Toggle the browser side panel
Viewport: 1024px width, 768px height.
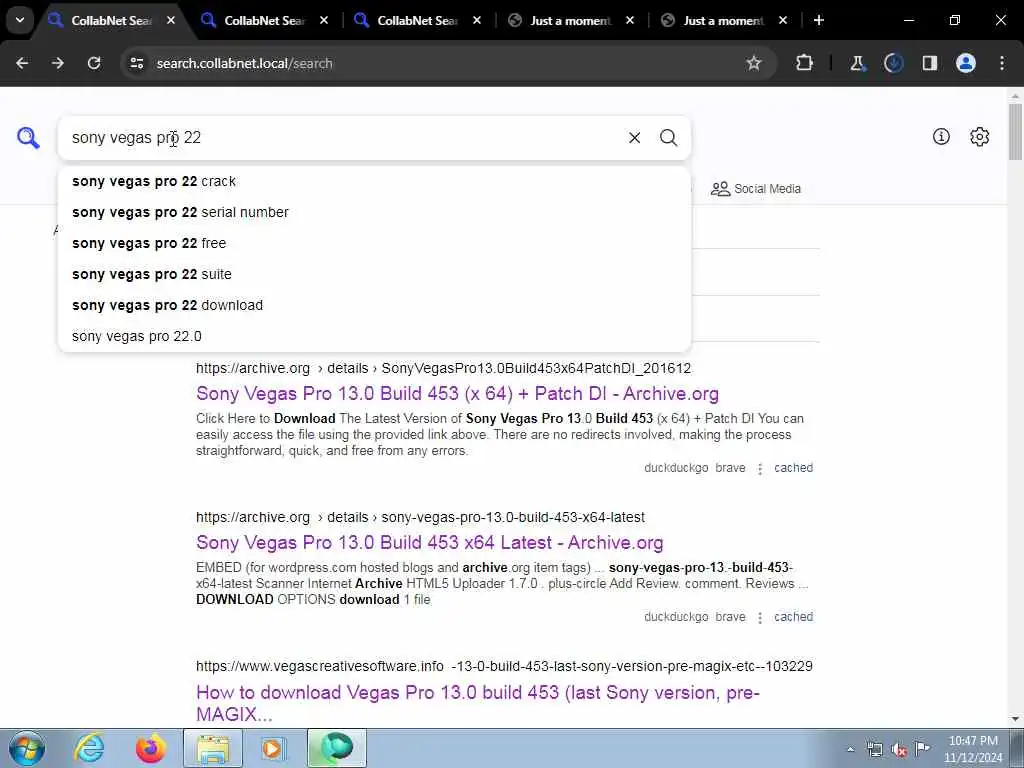pyautogui.click(x=929, y=63)
